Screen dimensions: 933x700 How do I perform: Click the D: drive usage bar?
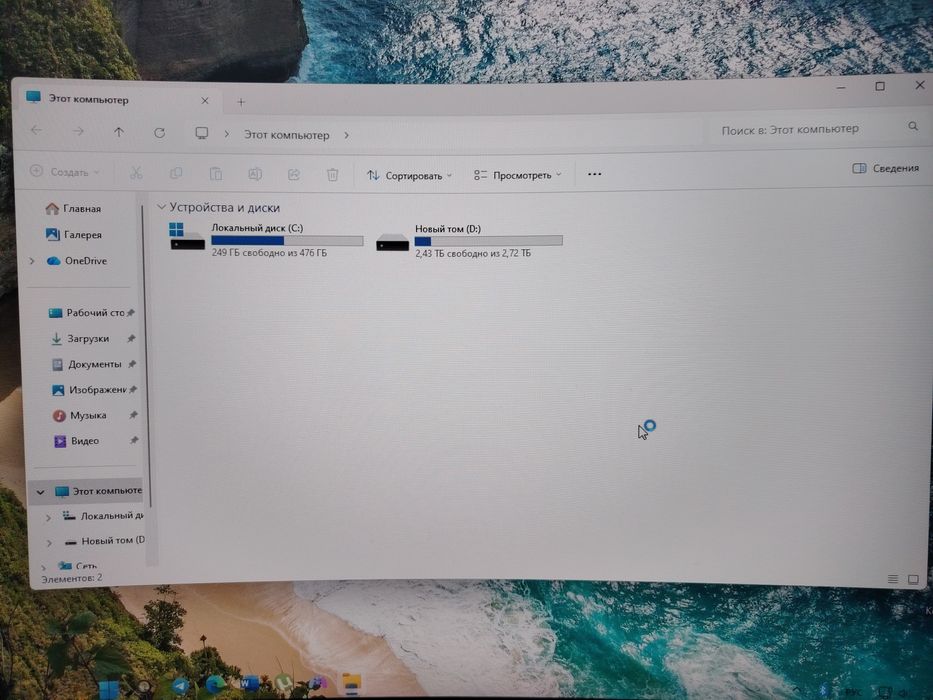click(x=489, y=241)
